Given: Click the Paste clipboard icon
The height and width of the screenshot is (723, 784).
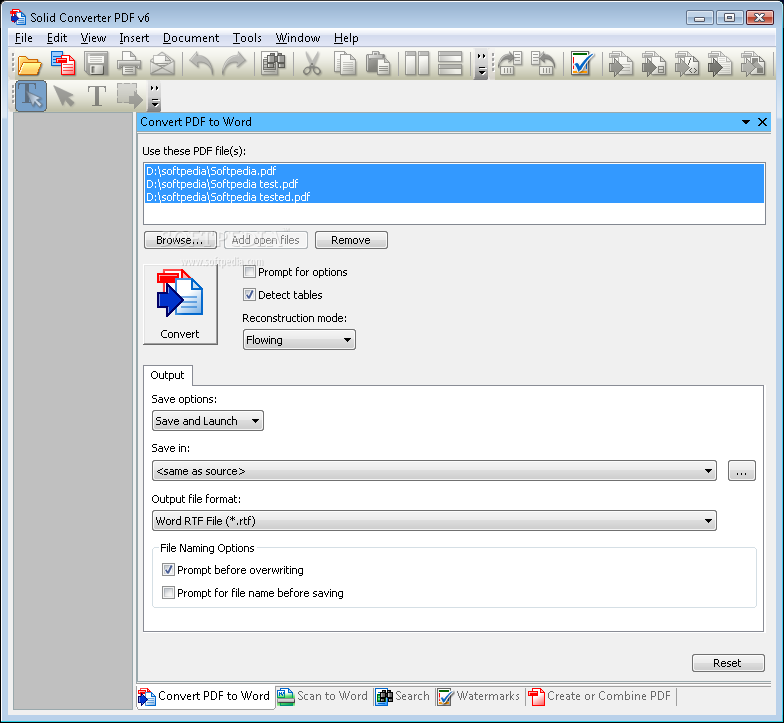Looking at the screenshot, I should 378,64.
